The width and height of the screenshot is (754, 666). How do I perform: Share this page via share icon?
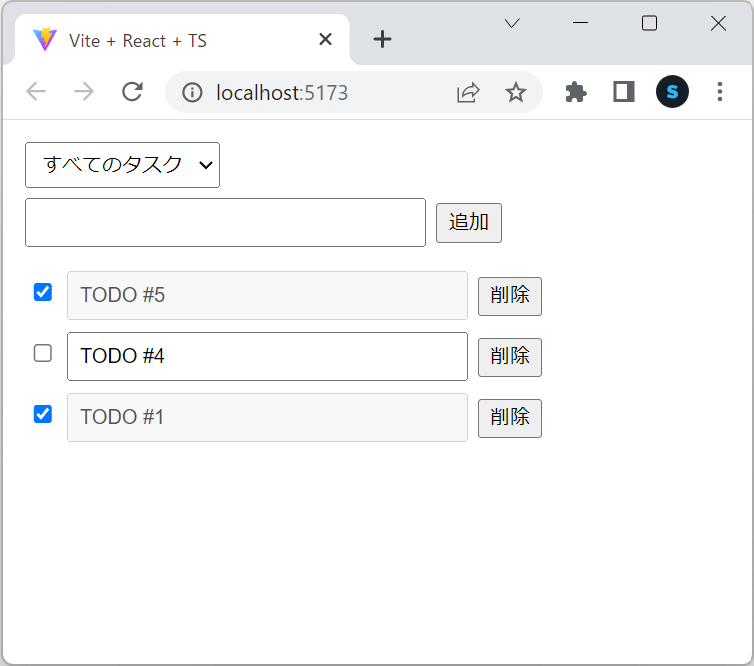[468, 92]
